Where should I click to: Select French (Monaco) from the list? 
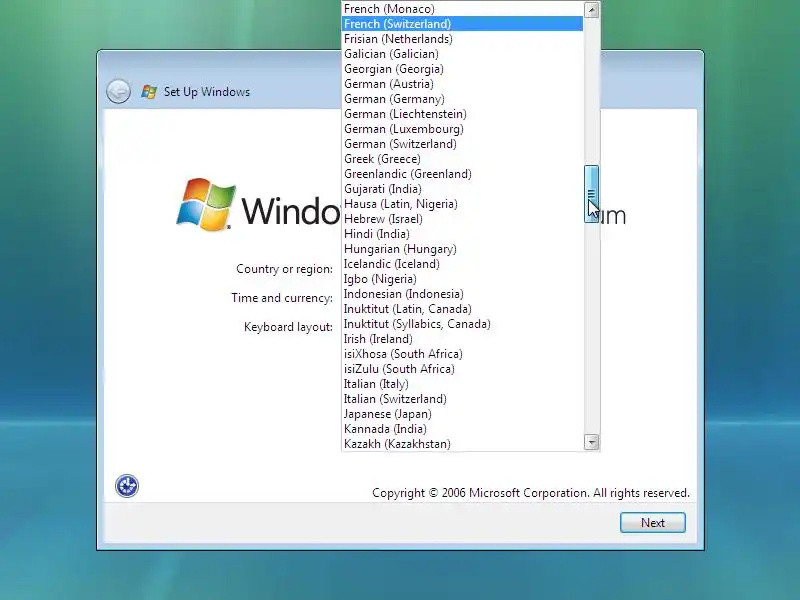(x=462, y=9)
